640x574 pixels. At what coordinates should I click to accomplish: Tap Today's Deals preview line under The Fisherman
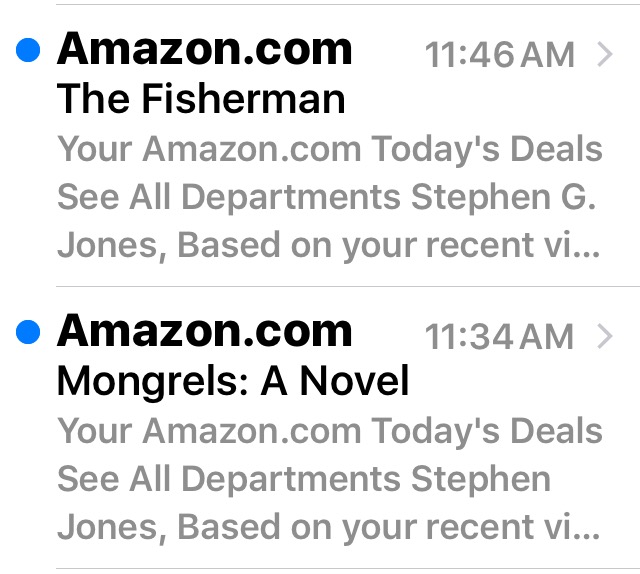[x=330, y=150]
